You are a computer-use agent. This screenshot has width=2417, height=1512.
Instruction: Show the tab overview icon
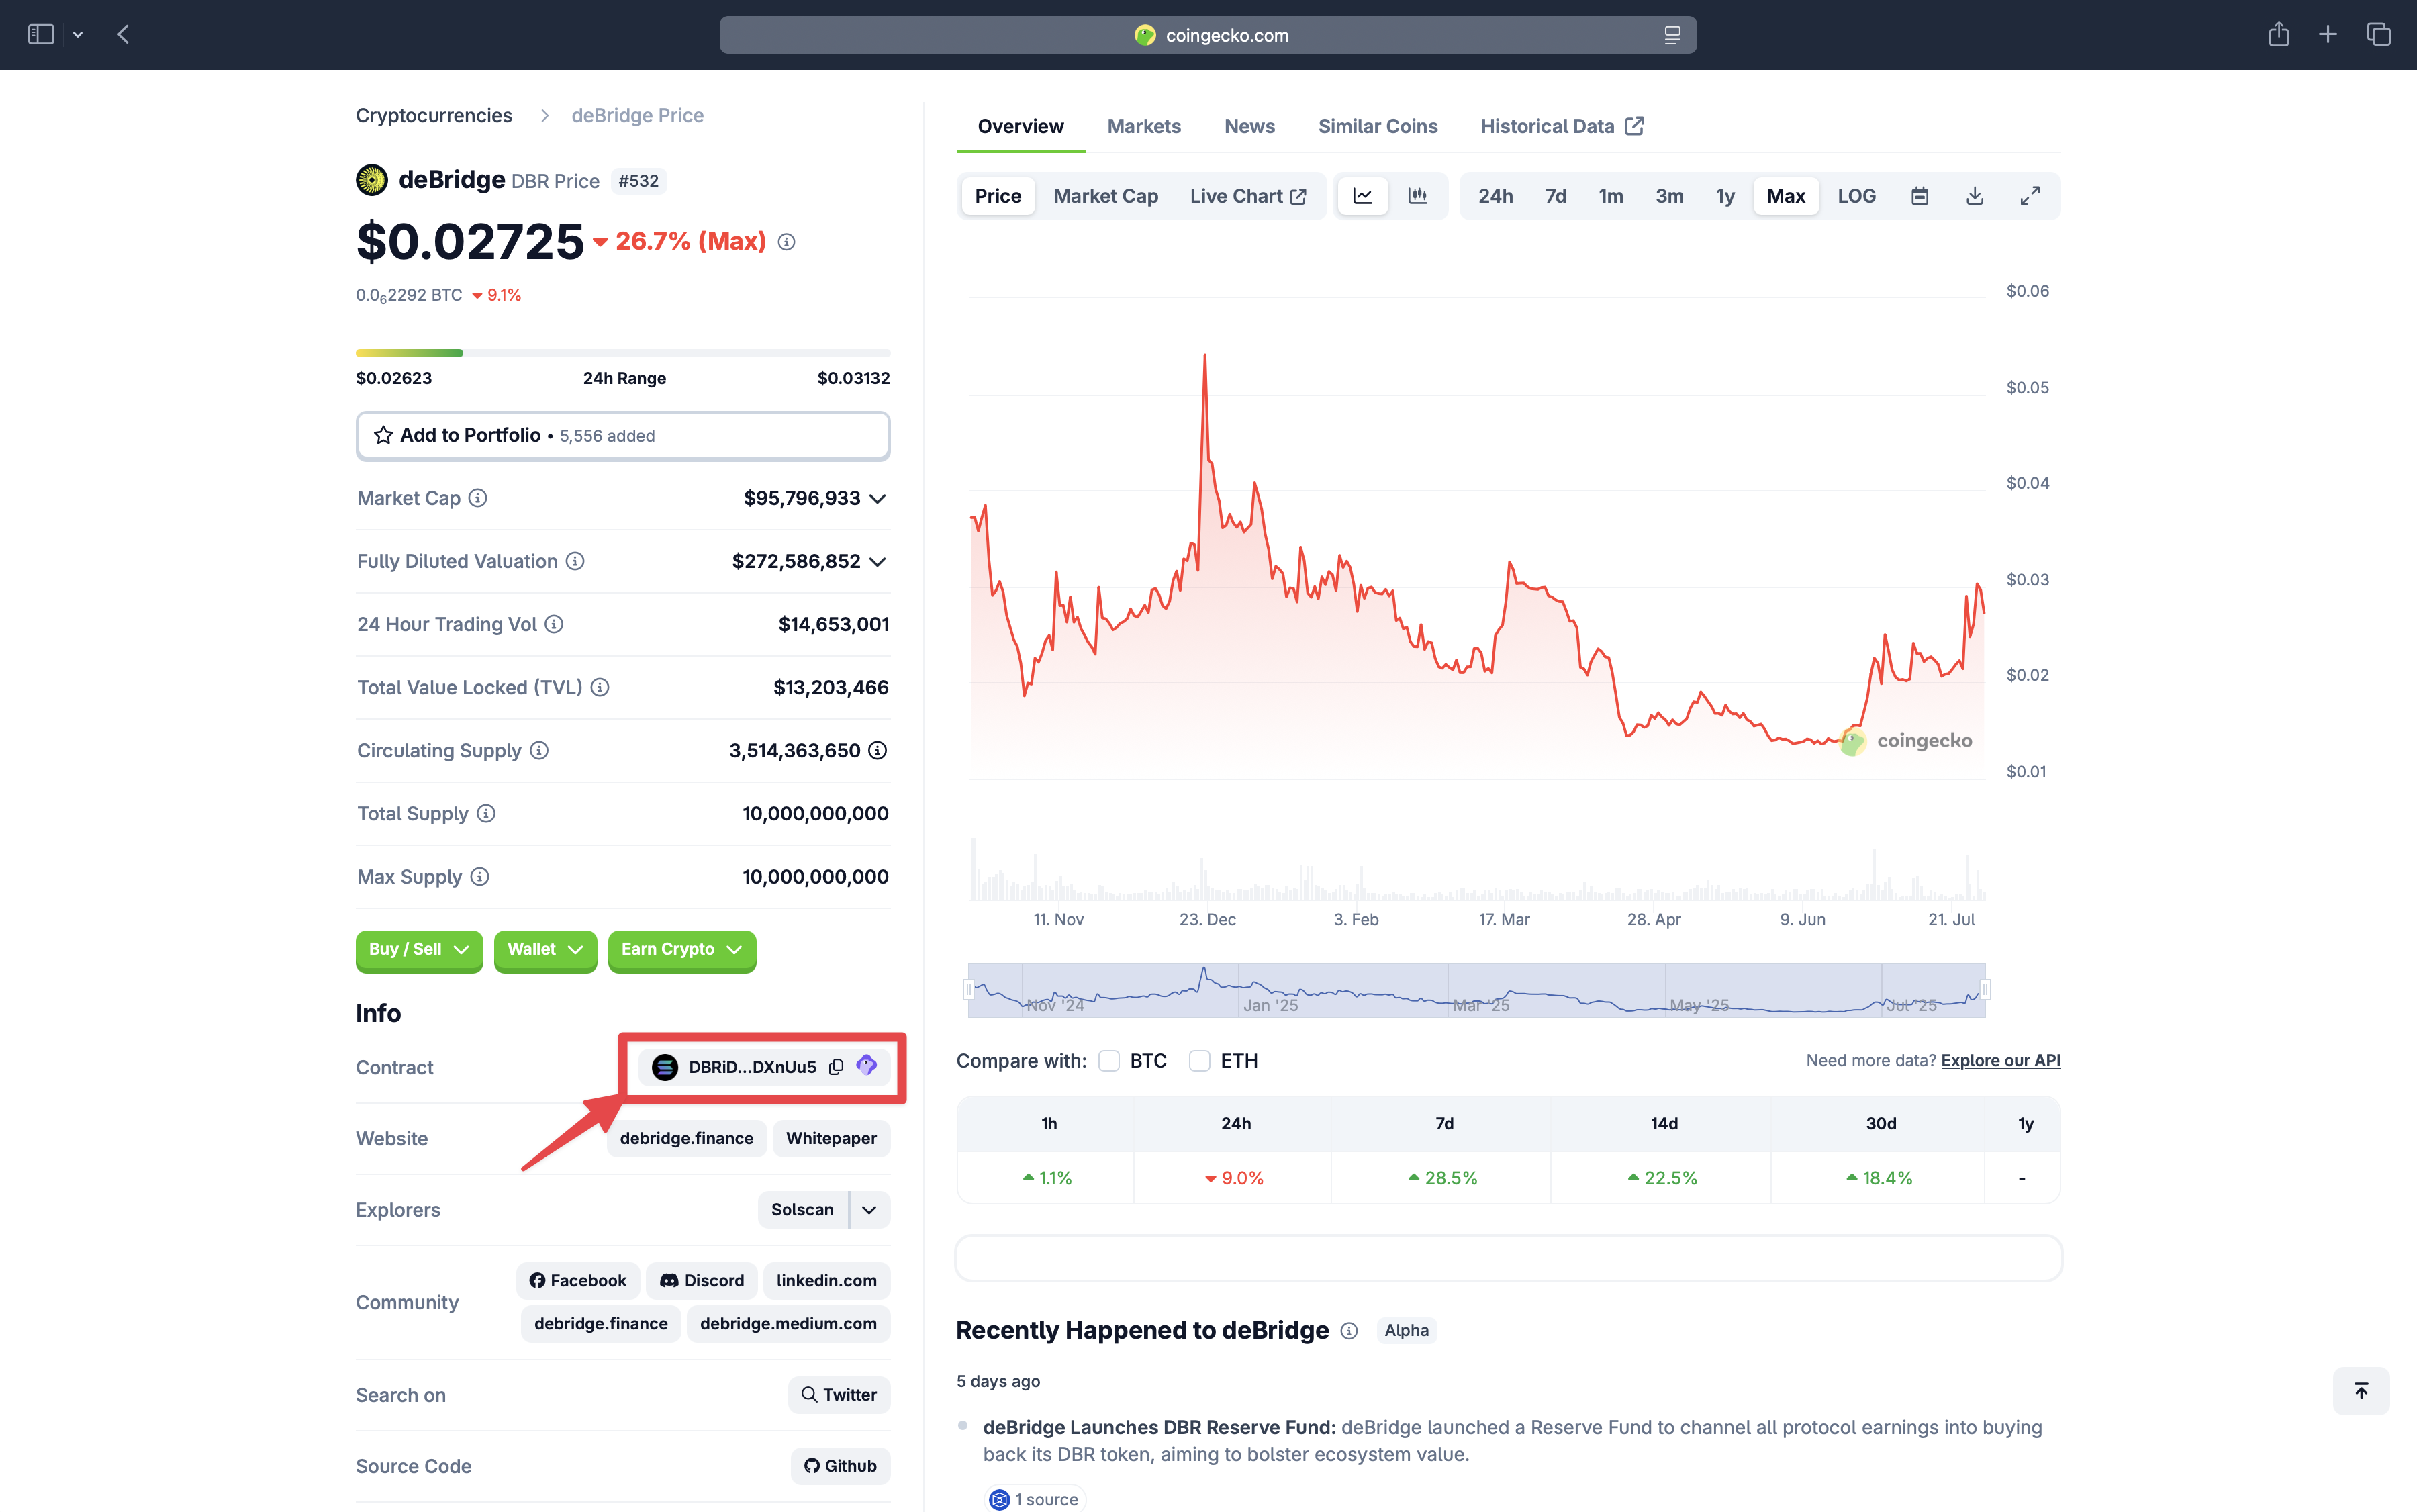2379,34
